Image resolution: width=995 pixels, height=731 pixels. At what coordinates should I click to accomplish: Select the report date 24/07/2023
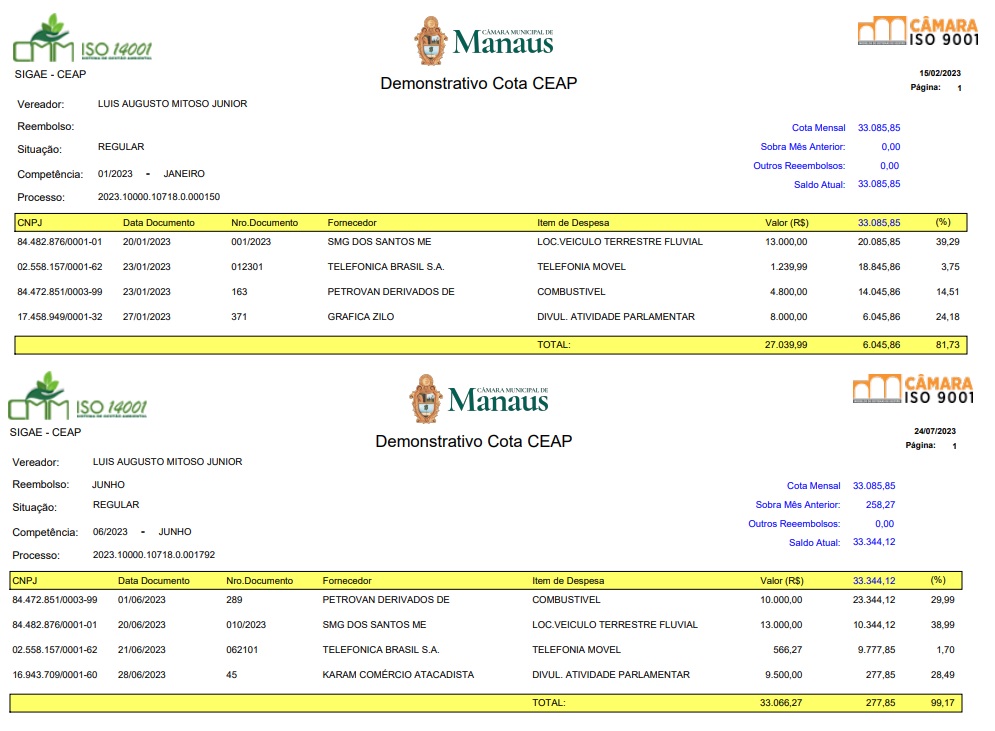pyautogui.click(x=935, y=431)
